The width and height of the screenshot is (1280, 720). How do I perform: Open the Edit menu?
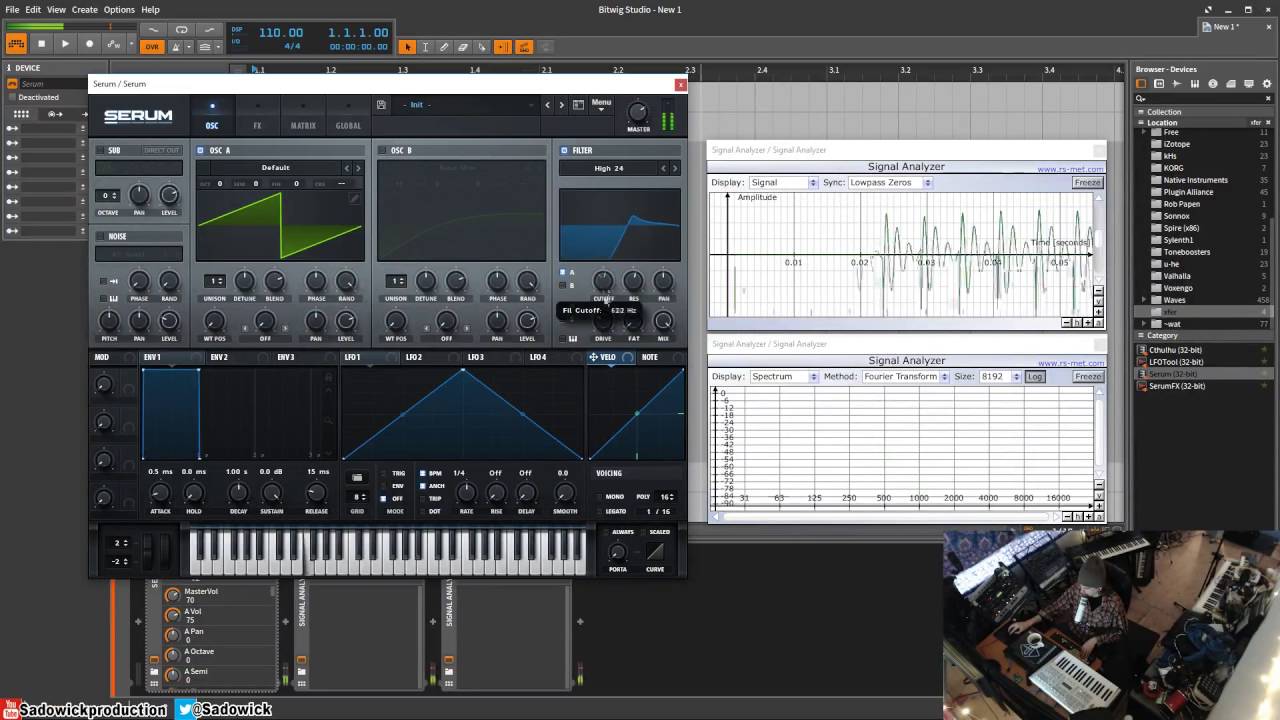[33, 9]
